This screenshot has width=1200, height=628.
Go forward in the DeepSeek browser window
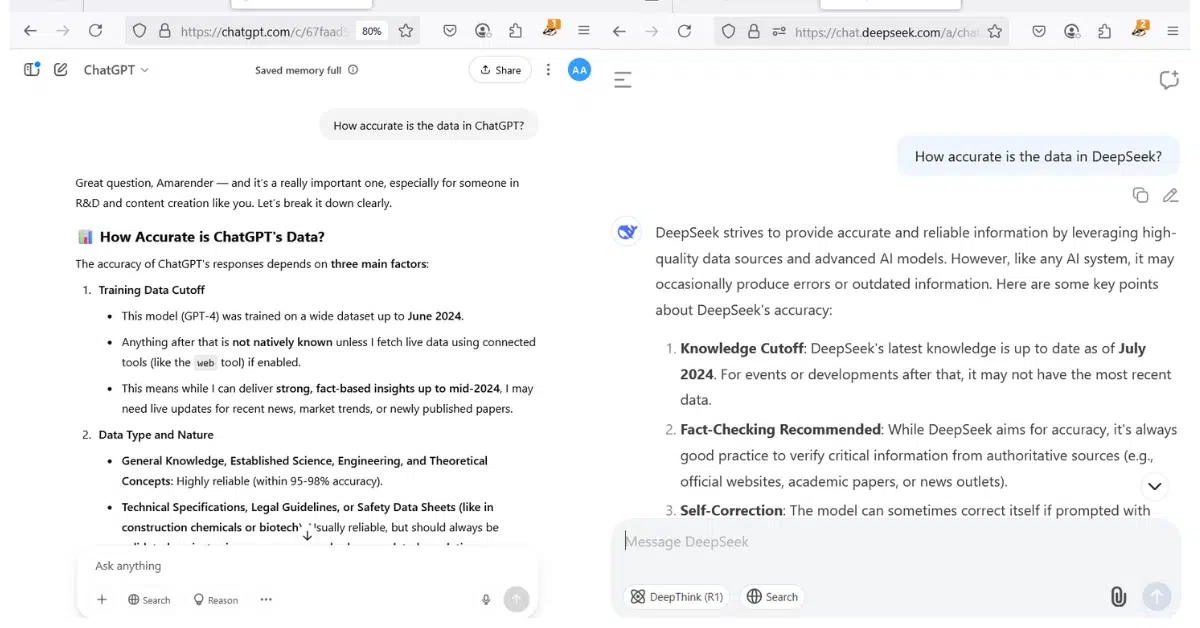pyautogui.click(x=652, y=31)
